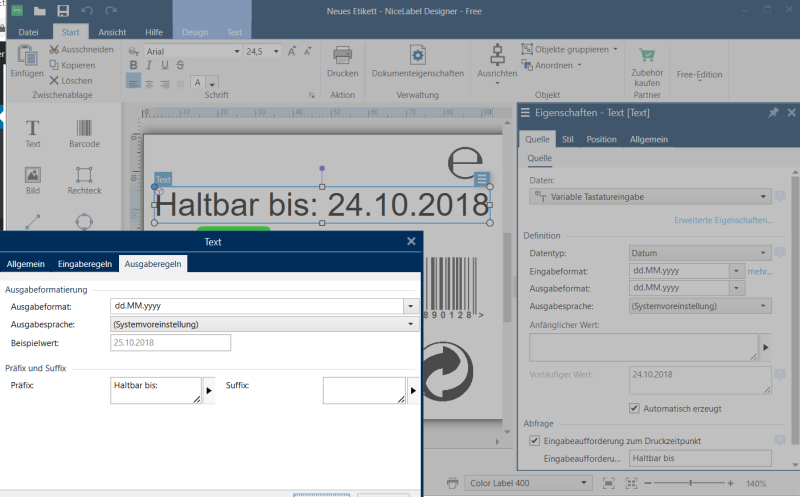Image resolution: width=800 pixels, height=497 pixels.
Task: Increase font size with larger A
Action: [292, 51]
